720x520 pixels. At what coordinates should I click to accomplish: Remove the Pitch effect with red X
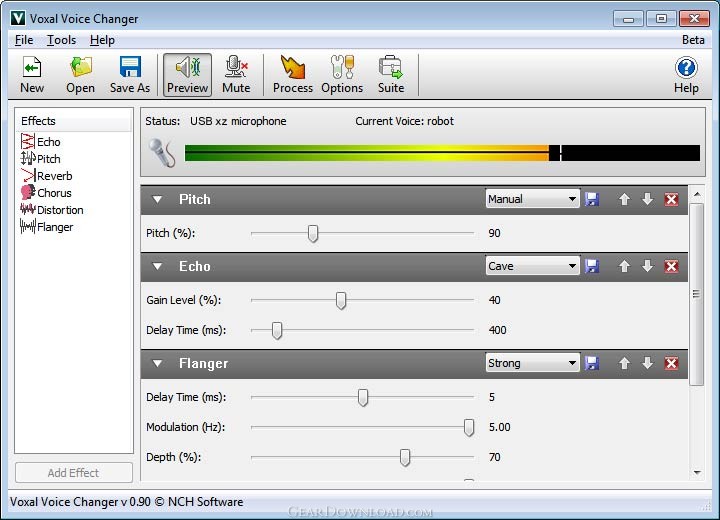pos(671,199)
